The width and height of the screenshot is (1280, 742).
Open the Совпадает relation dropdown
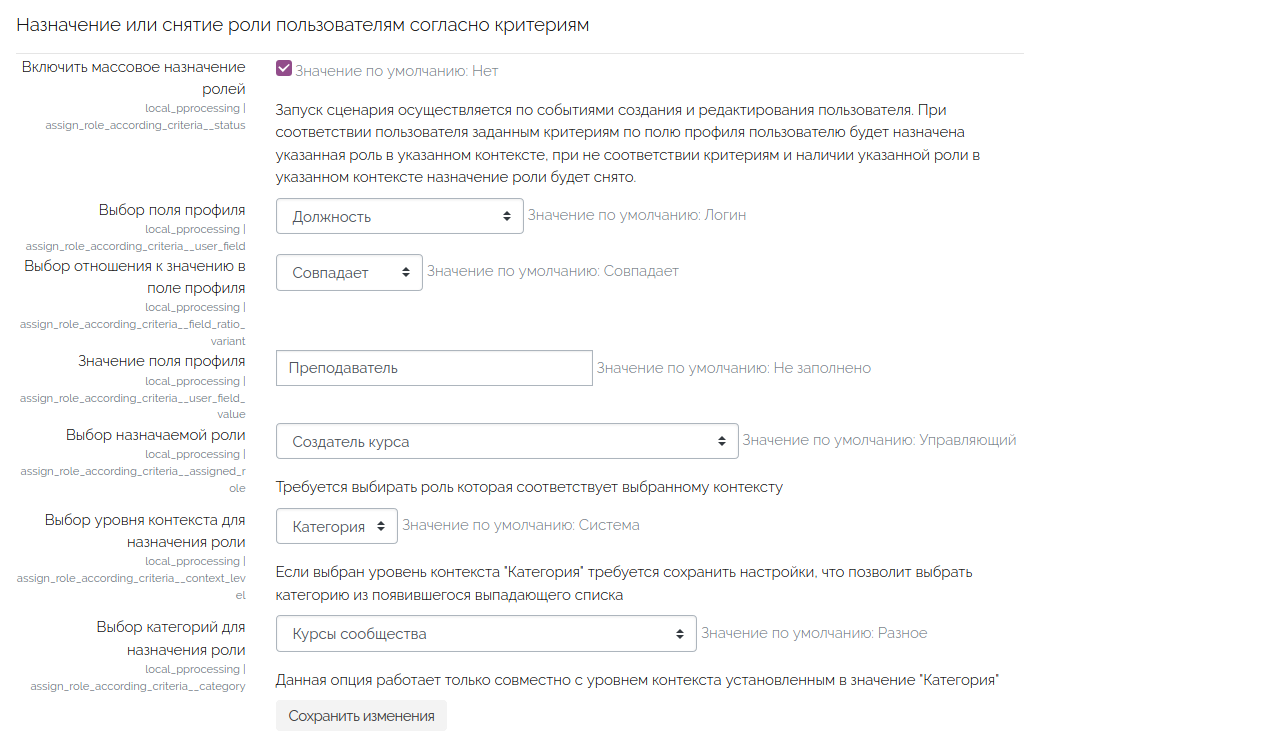pos(349,272)
